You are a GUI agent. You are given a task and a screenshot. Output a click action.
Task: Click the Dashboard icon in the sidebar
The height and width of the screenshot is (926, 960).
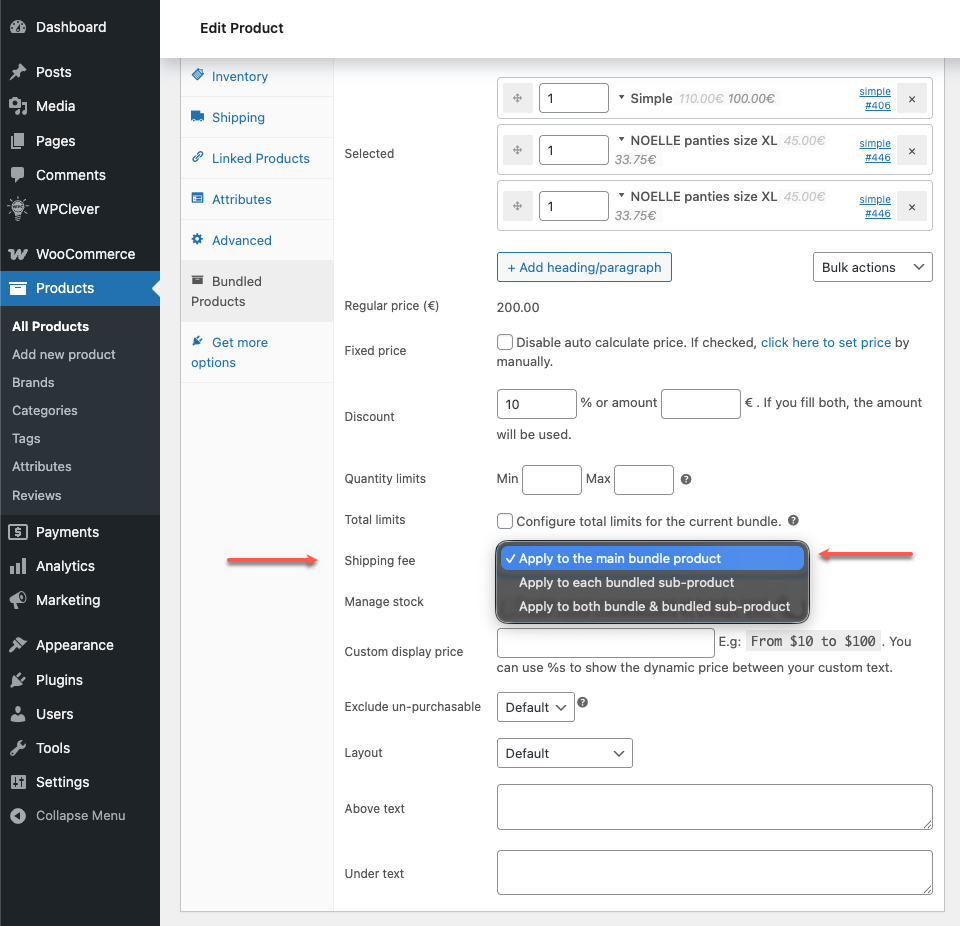coord(18,27)
